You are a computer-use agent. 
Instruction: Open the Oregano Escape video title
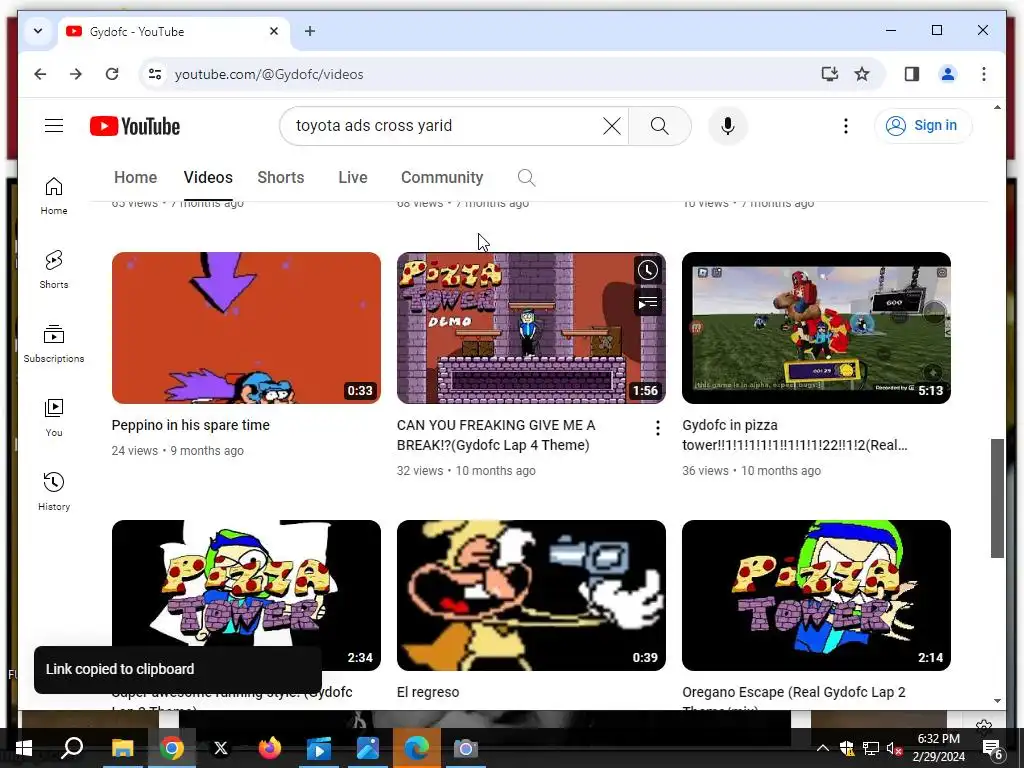click(794, 697)
